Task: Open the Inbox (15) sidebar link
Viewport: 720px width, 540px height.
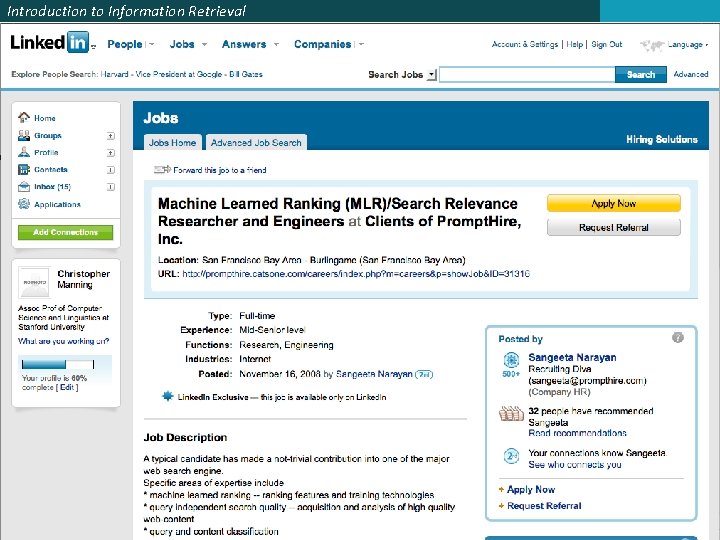Action: (x=52, y=186)
